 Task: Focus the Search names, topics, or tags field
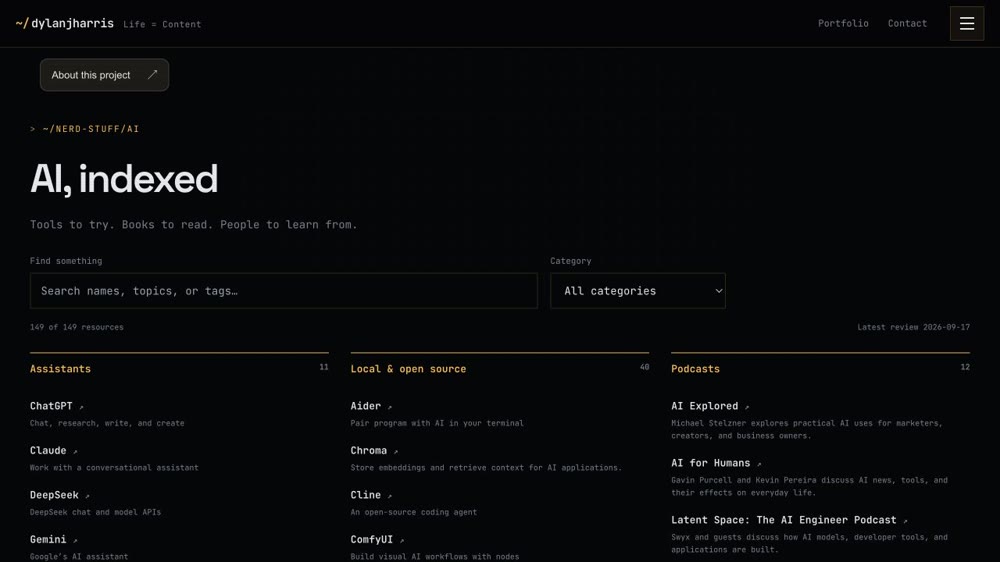pyautogui.click(x=284, y=291)
